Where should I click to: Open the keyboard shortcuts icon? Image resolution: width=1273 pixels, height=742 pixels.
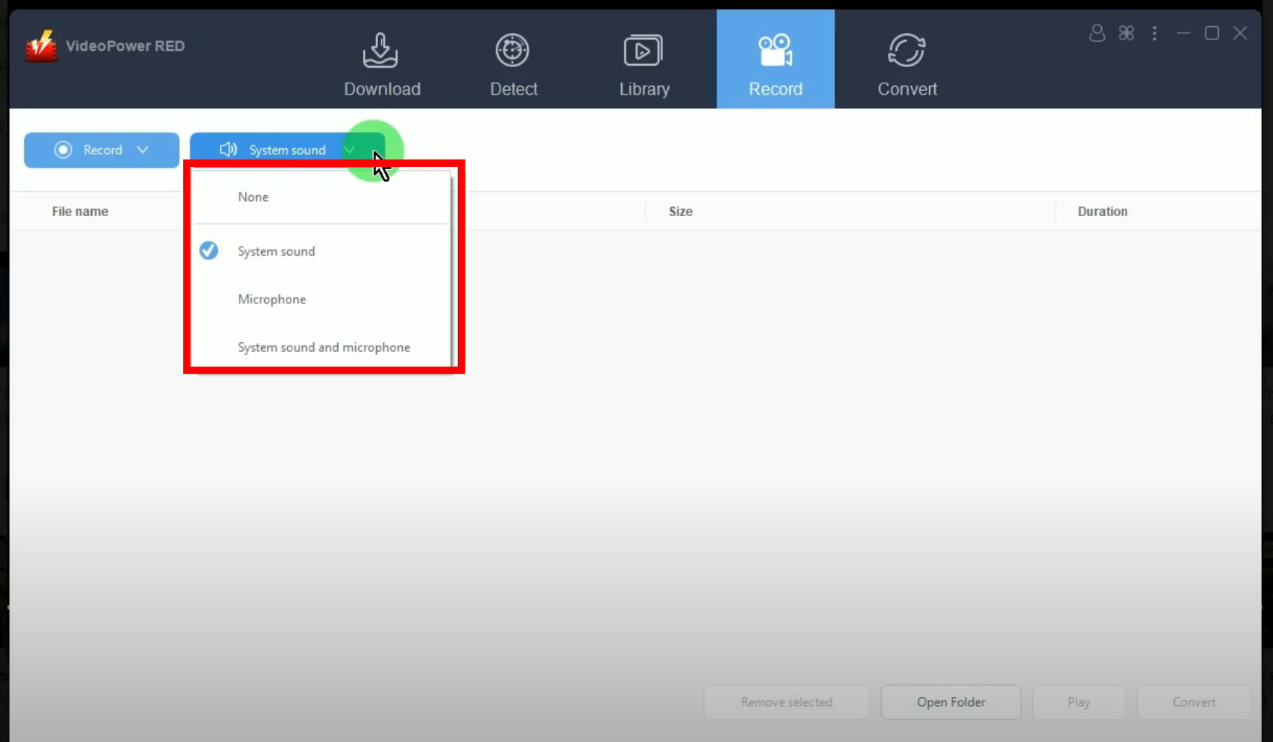click(1126, 33)
